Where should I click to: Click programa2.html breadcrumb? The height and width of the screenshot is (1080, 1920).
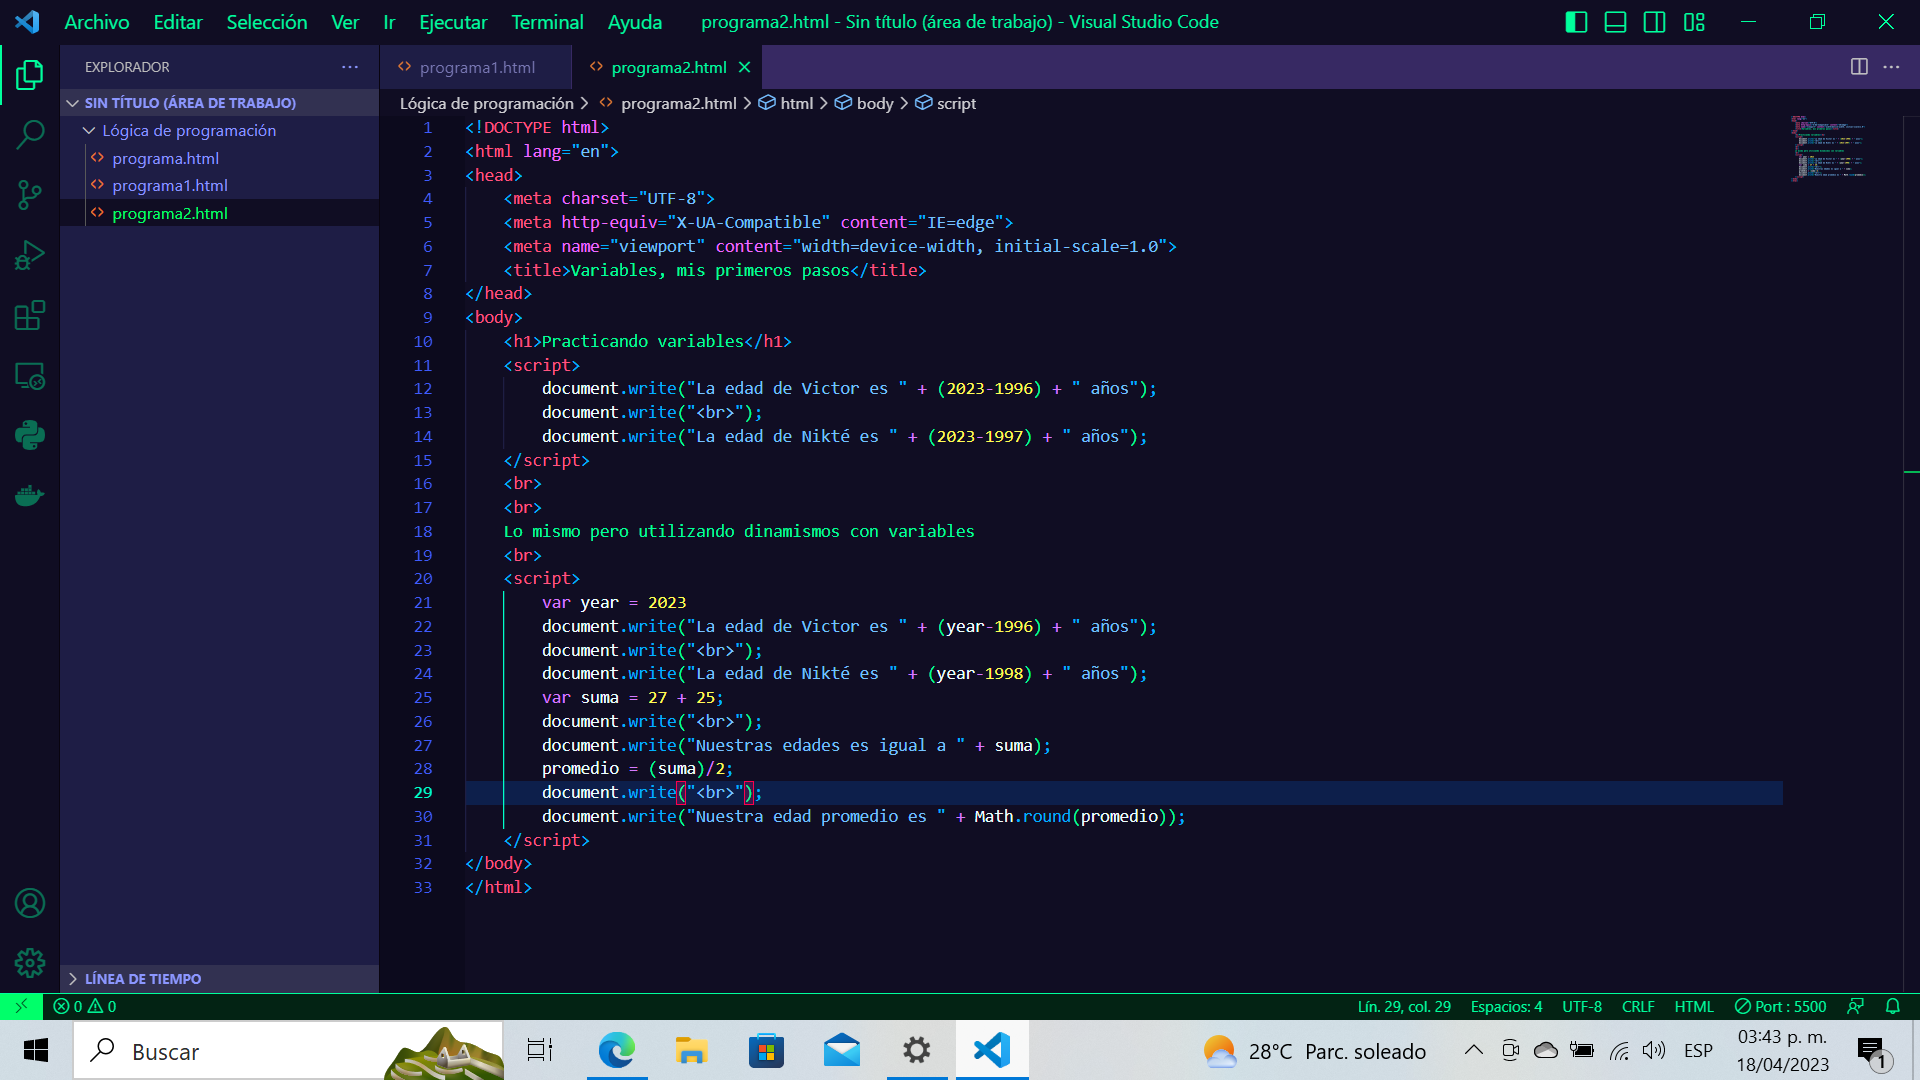click(x=668, y=103)
